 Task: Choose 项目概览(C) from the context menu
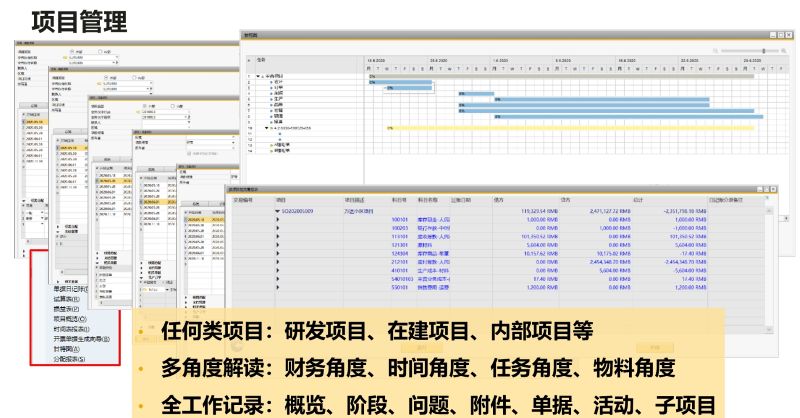[x=70, y=318]
